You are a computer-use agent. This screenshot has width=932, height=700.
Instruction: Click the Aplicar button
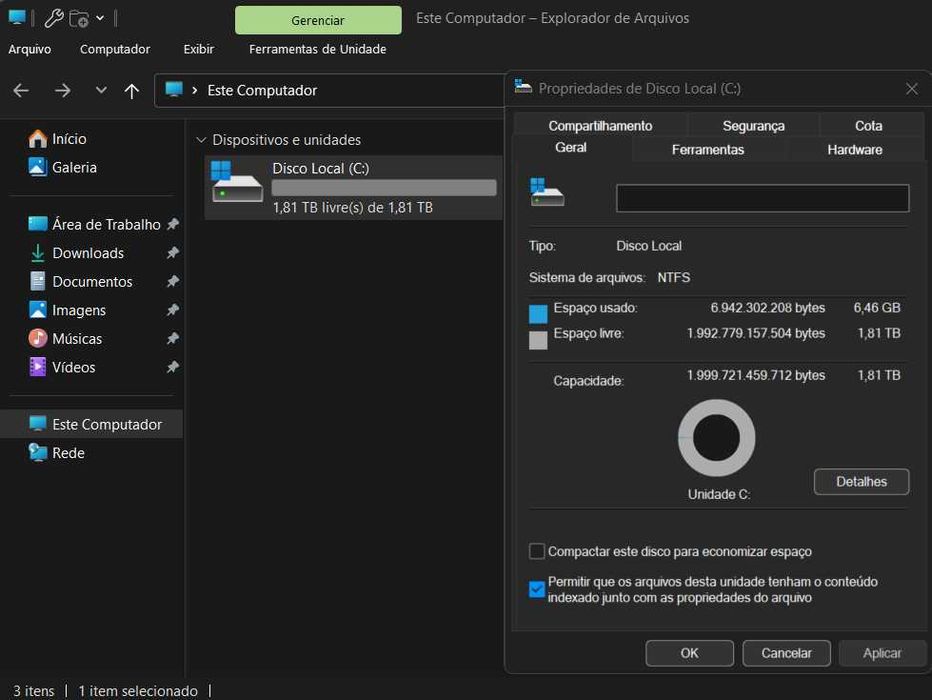pos(882,653)
